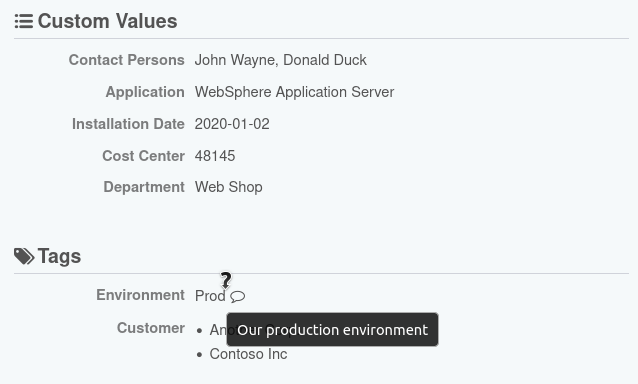638x384 pixels.
Task: Click the Application label
Action: (145, 92)
